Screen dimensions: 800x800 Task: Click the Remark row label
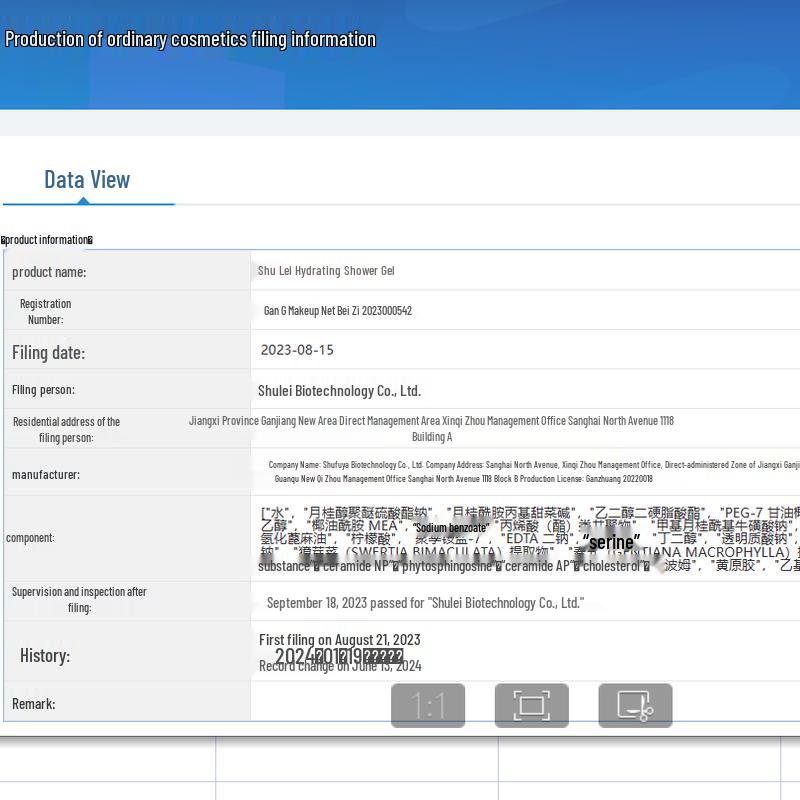point(34,704)
